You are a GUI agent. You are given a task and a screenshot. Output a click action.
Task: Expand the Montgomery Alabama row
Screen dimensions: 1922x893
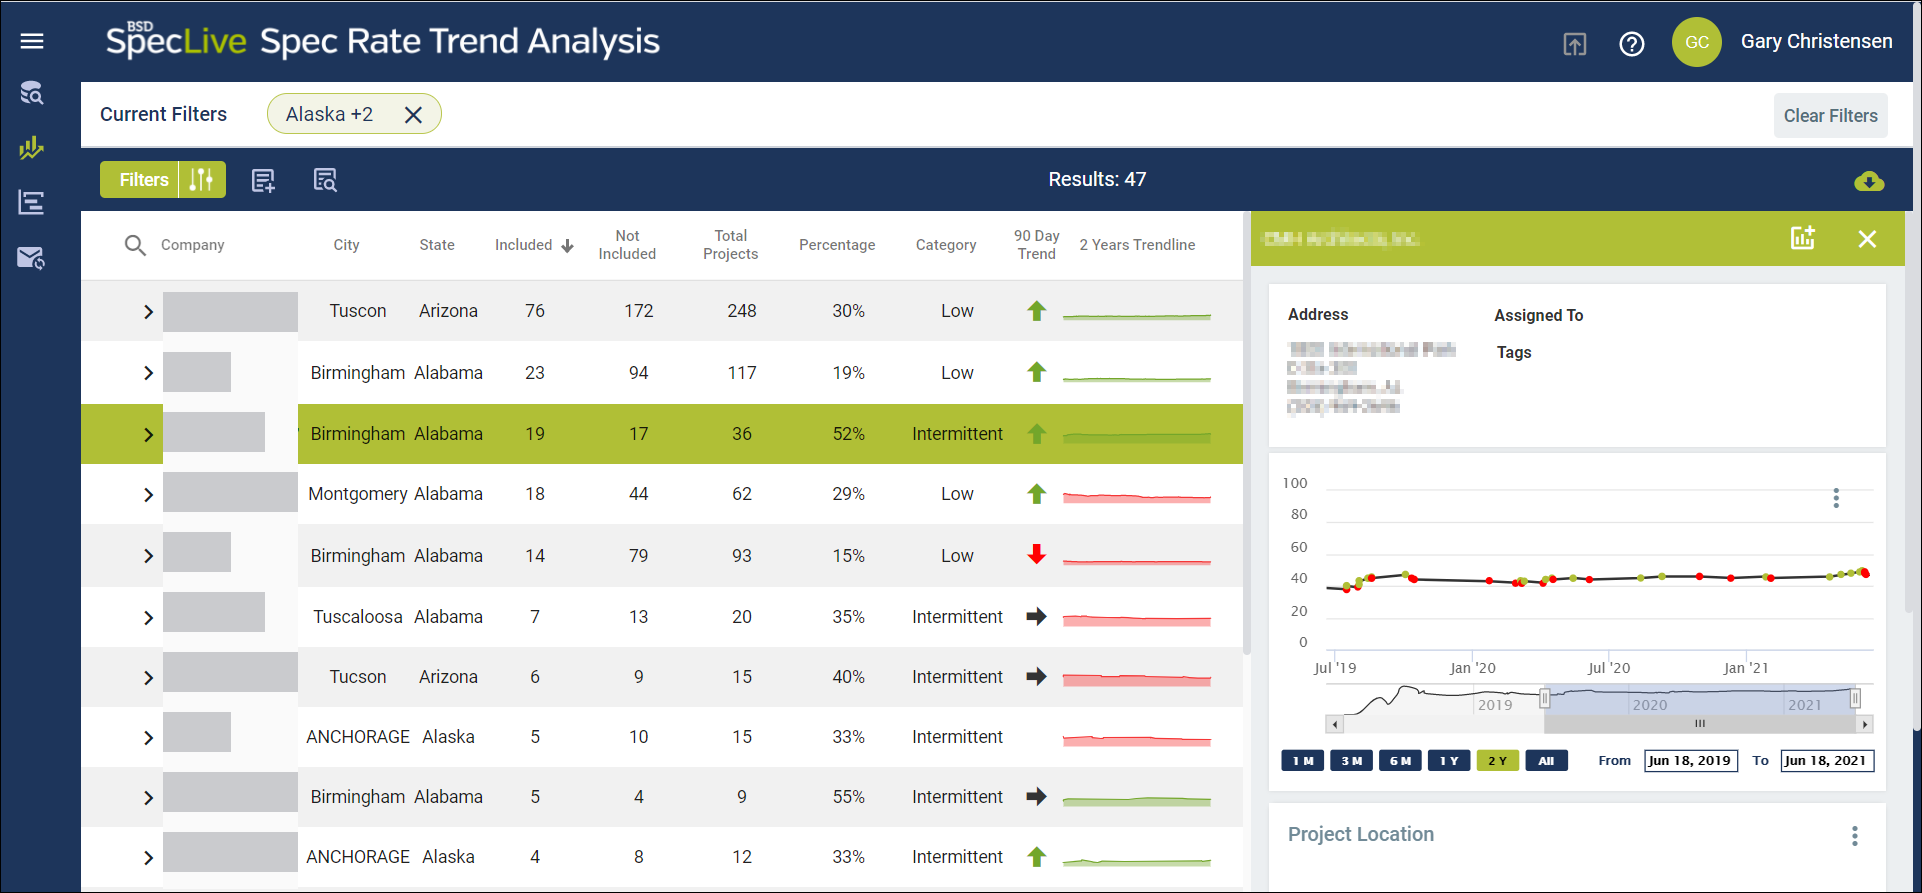[x=148, y=495]
